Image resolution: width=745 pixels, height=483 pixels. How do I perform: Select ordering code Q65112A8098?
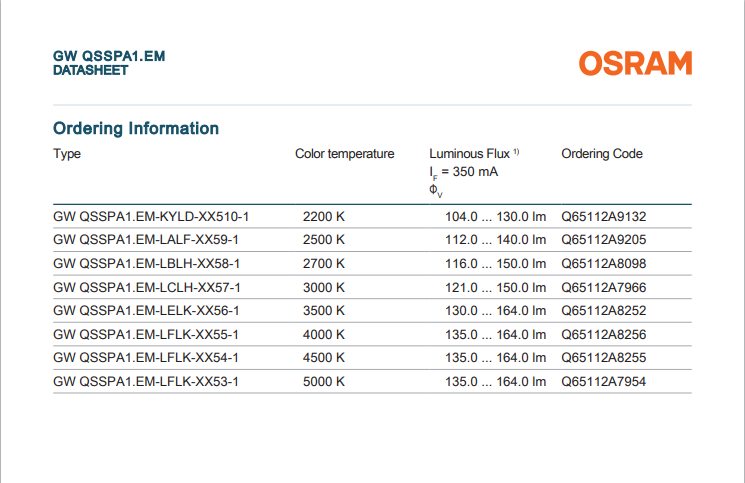coord(604,264)
